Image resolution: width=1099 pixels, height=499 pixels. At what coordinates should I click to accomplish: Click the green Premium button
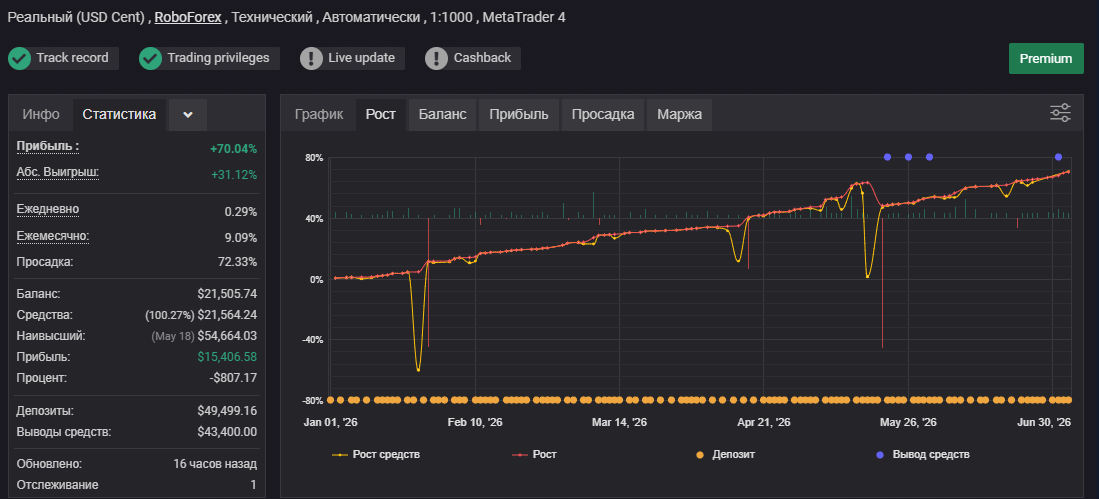(1046, 58)
